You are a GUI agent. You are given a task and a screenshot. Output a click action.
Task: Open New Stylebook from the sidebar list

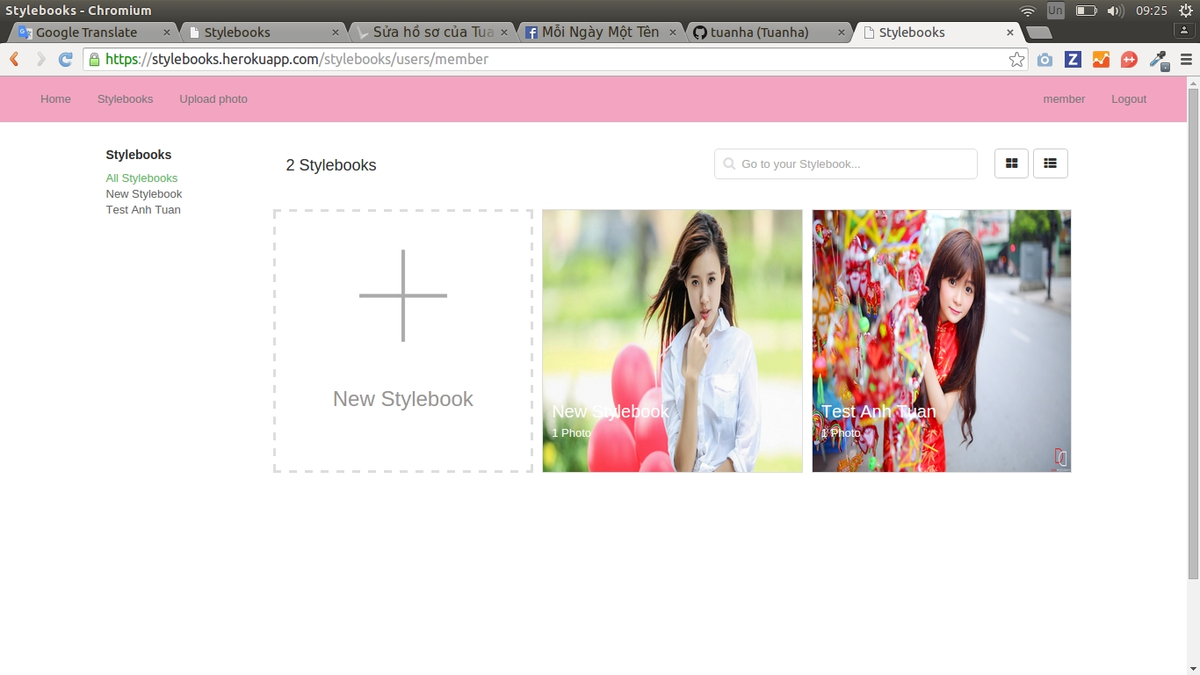pyautogui.click(x=144, y=194)
